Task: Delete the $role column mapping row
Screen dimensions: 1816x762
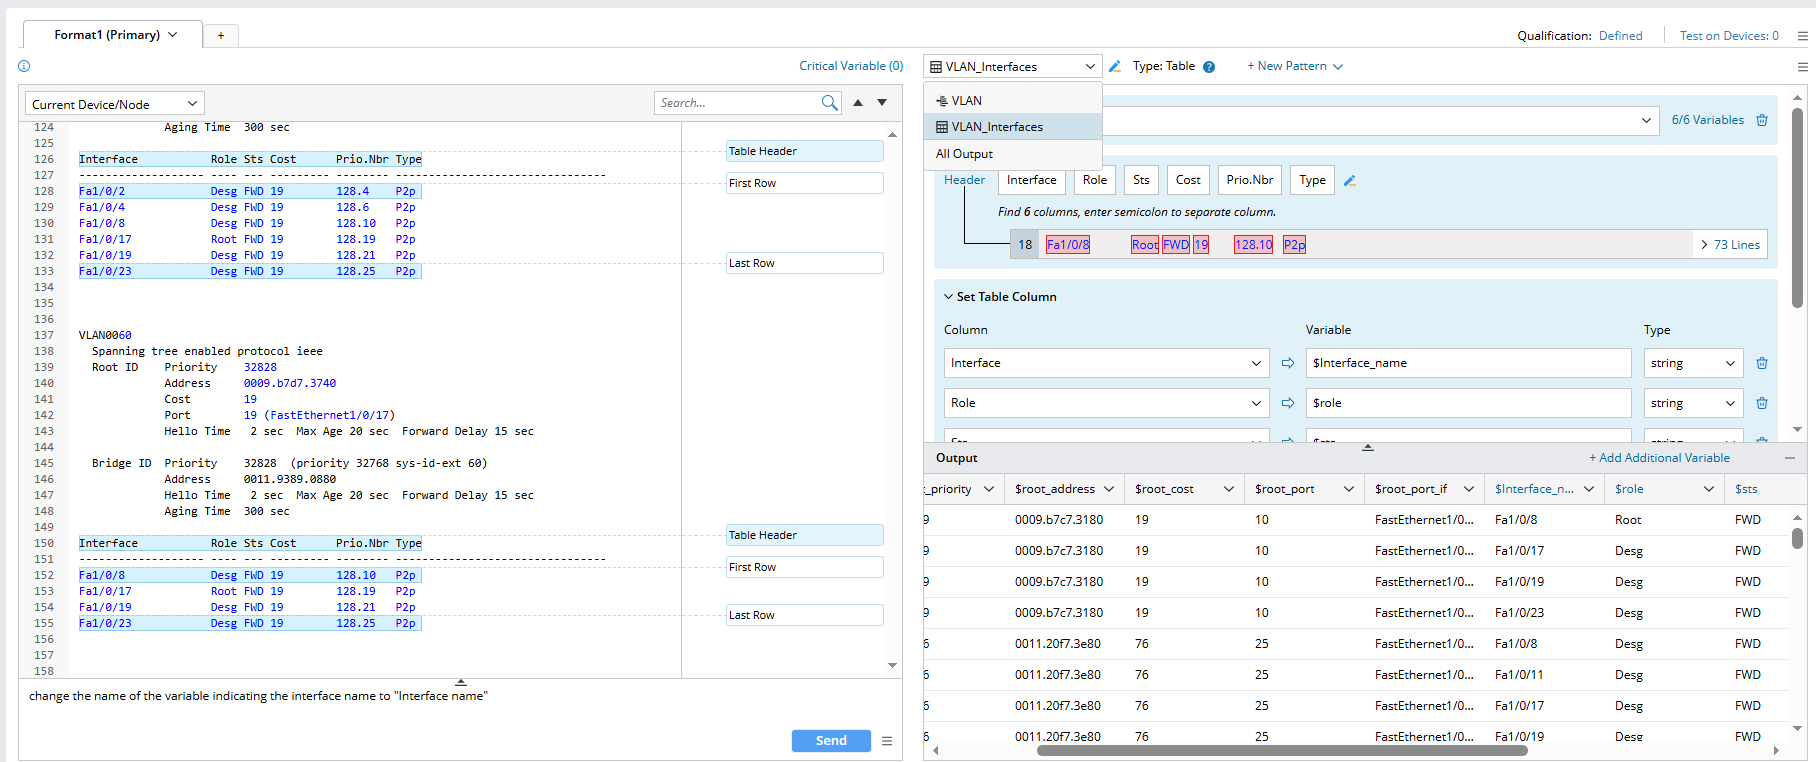Action: coord(1762,403)
